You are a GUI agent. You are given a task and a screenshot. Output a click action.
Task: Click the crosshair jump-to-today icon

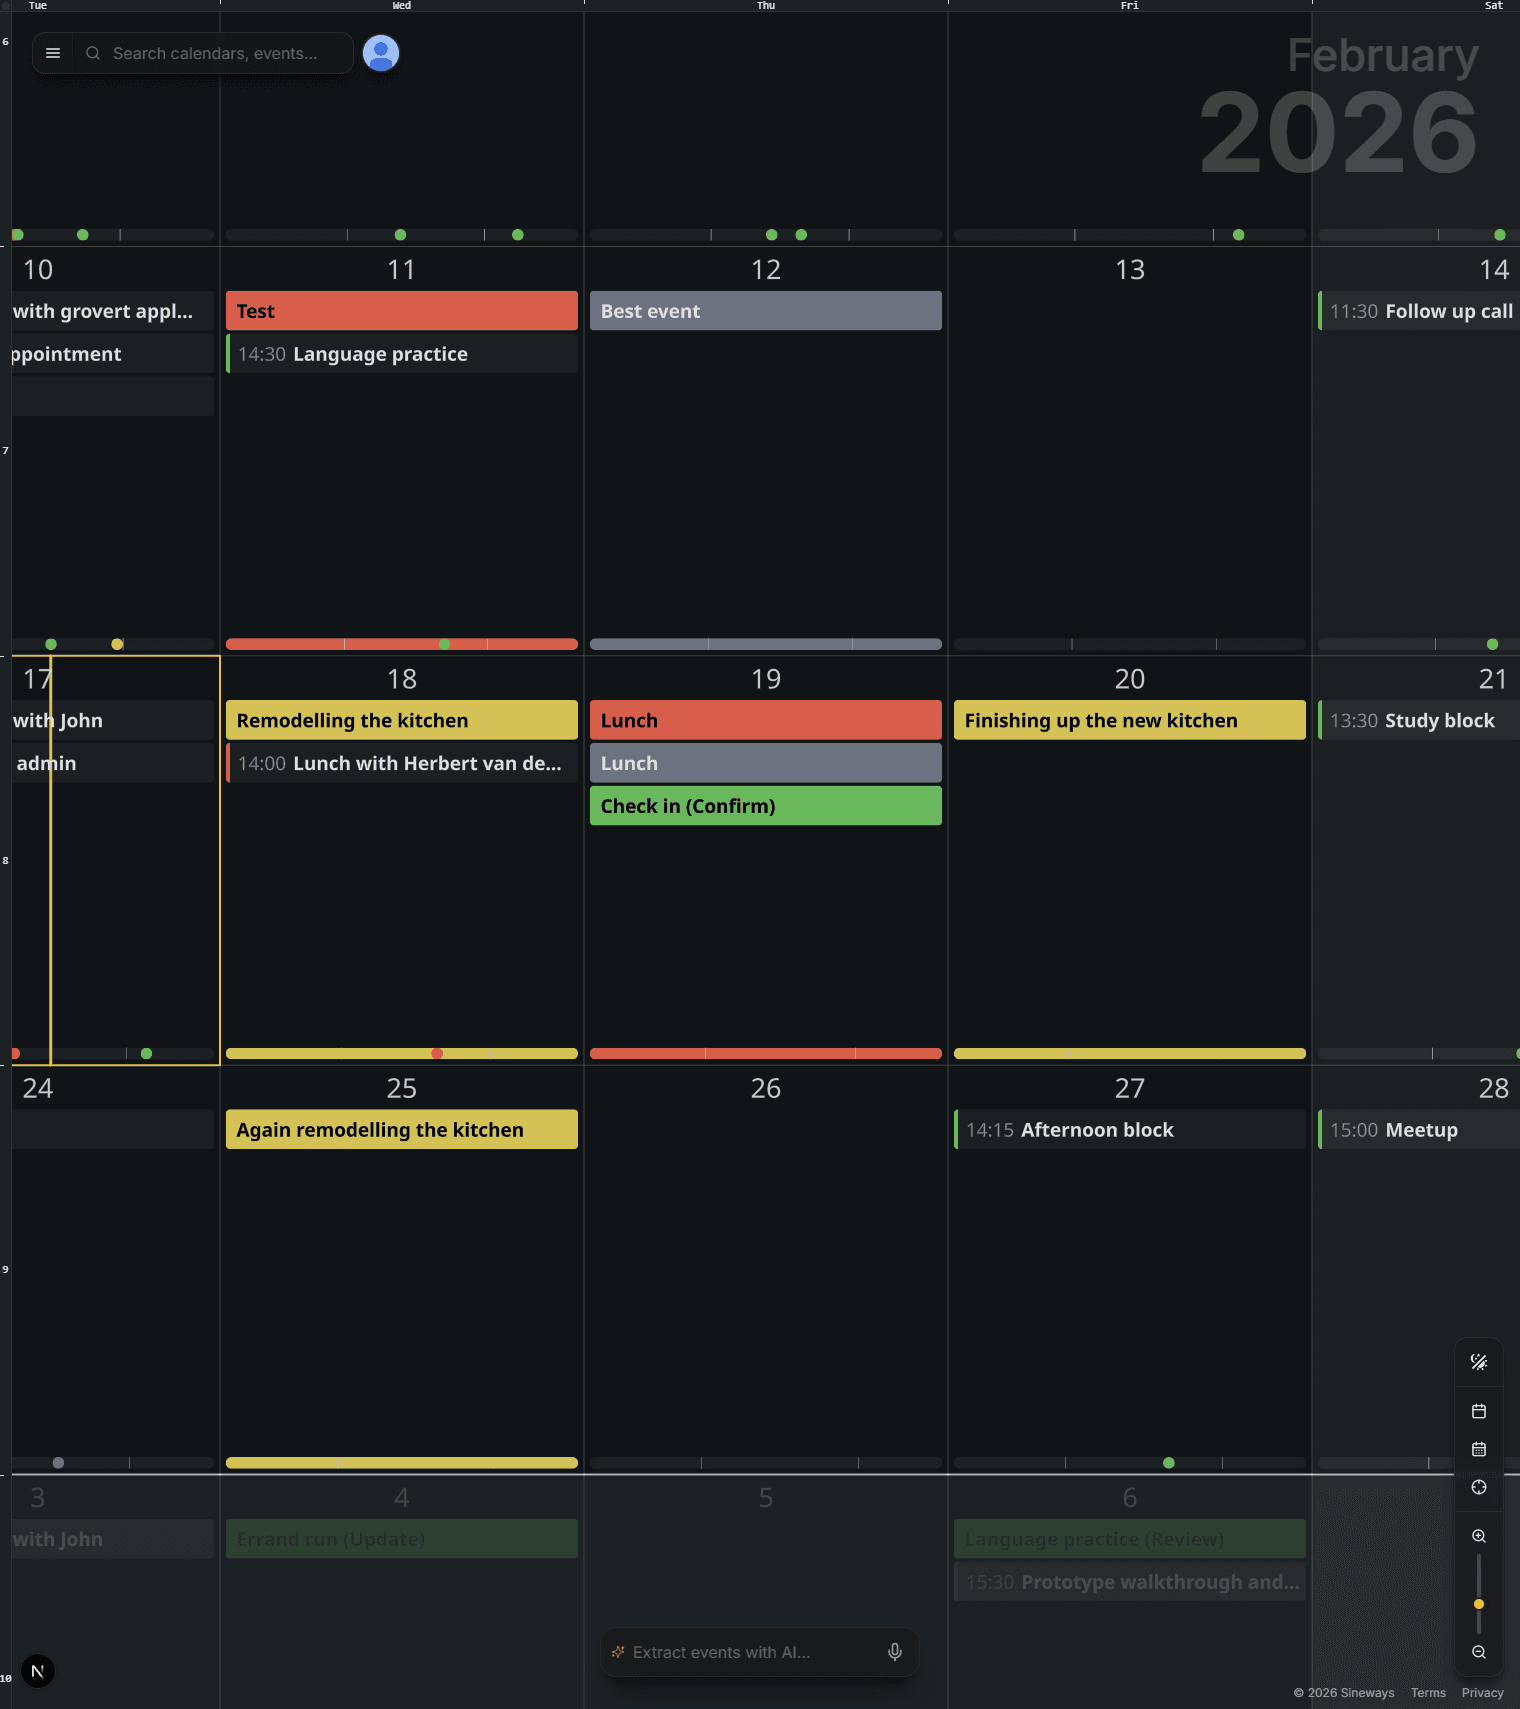[1478, 1487]
